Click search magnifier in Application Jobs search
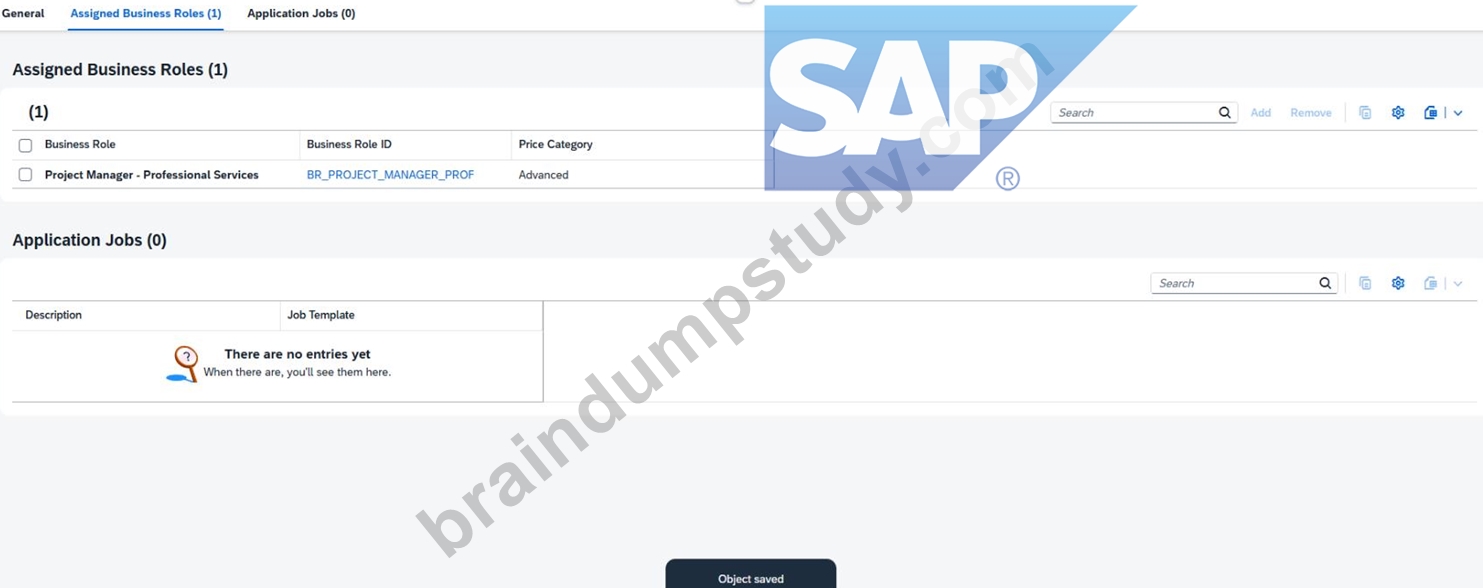1483x588 pixels. [1325, 283]
